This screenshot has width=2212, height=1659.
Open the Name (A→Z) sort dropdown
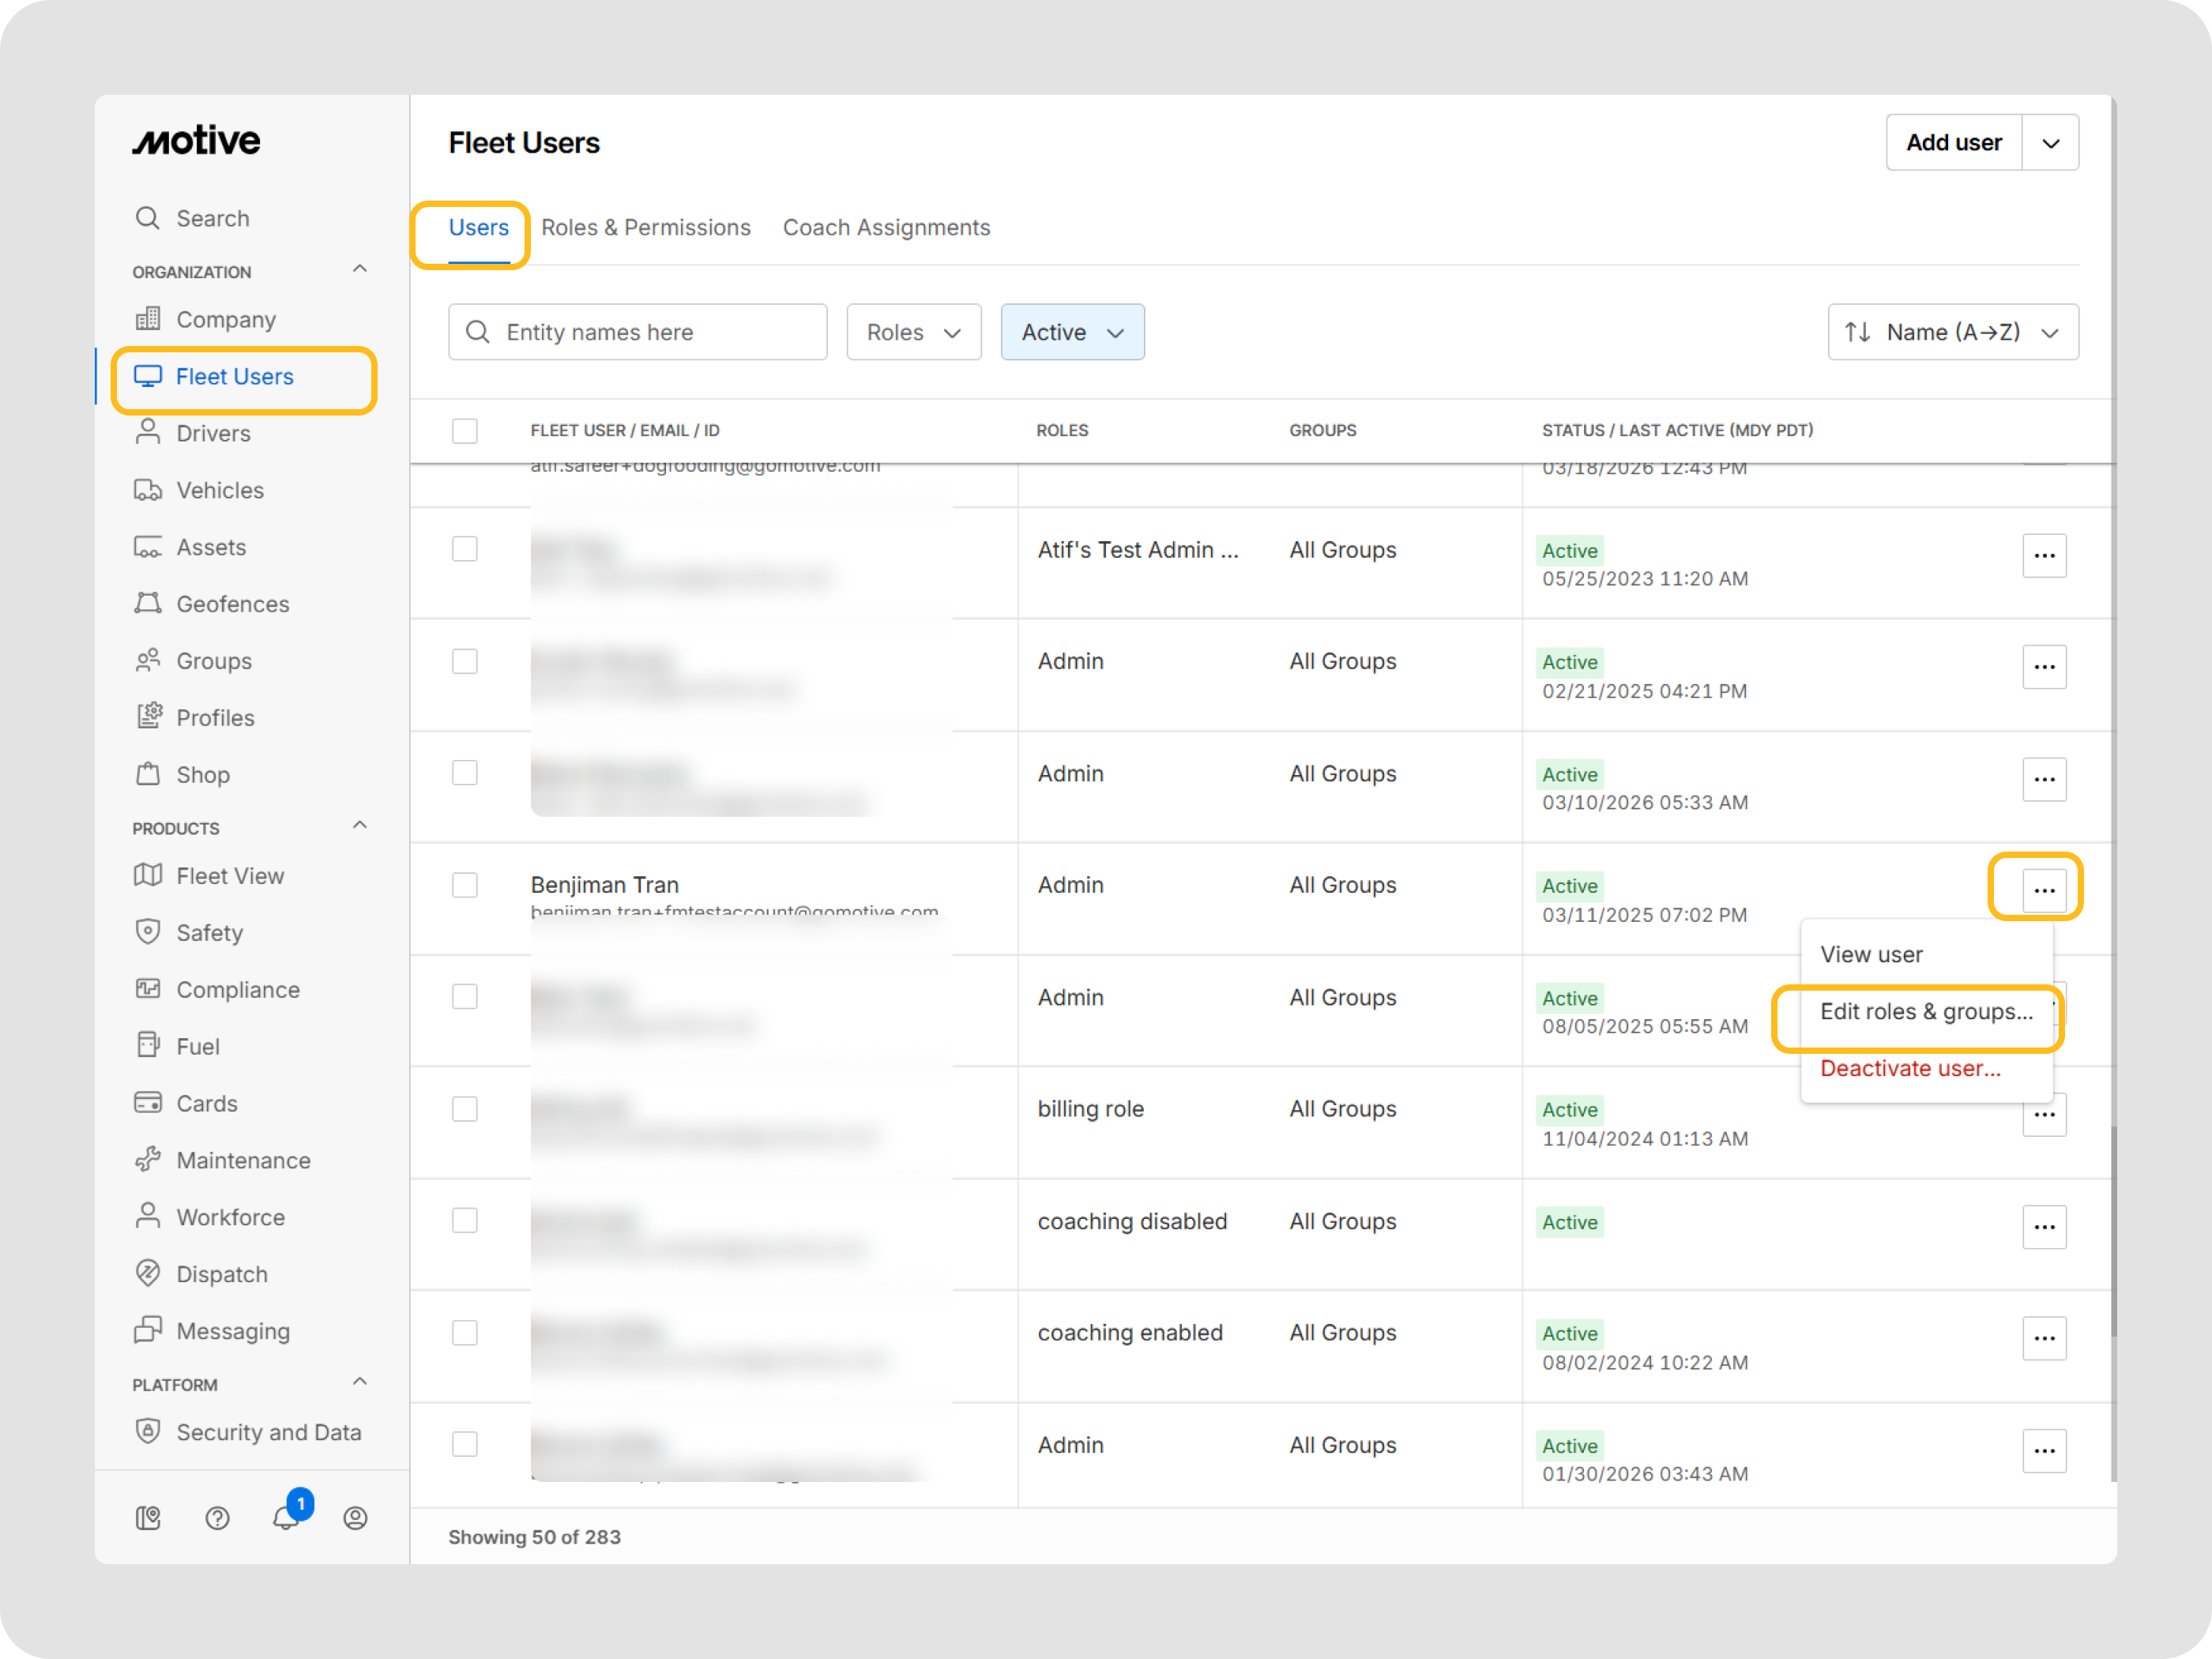1952,332
